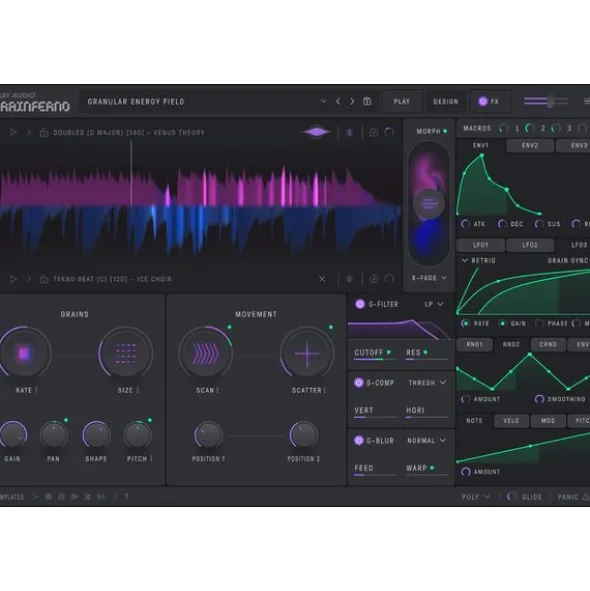Play the Doubles Venus Theory sample

pos(13,132)
